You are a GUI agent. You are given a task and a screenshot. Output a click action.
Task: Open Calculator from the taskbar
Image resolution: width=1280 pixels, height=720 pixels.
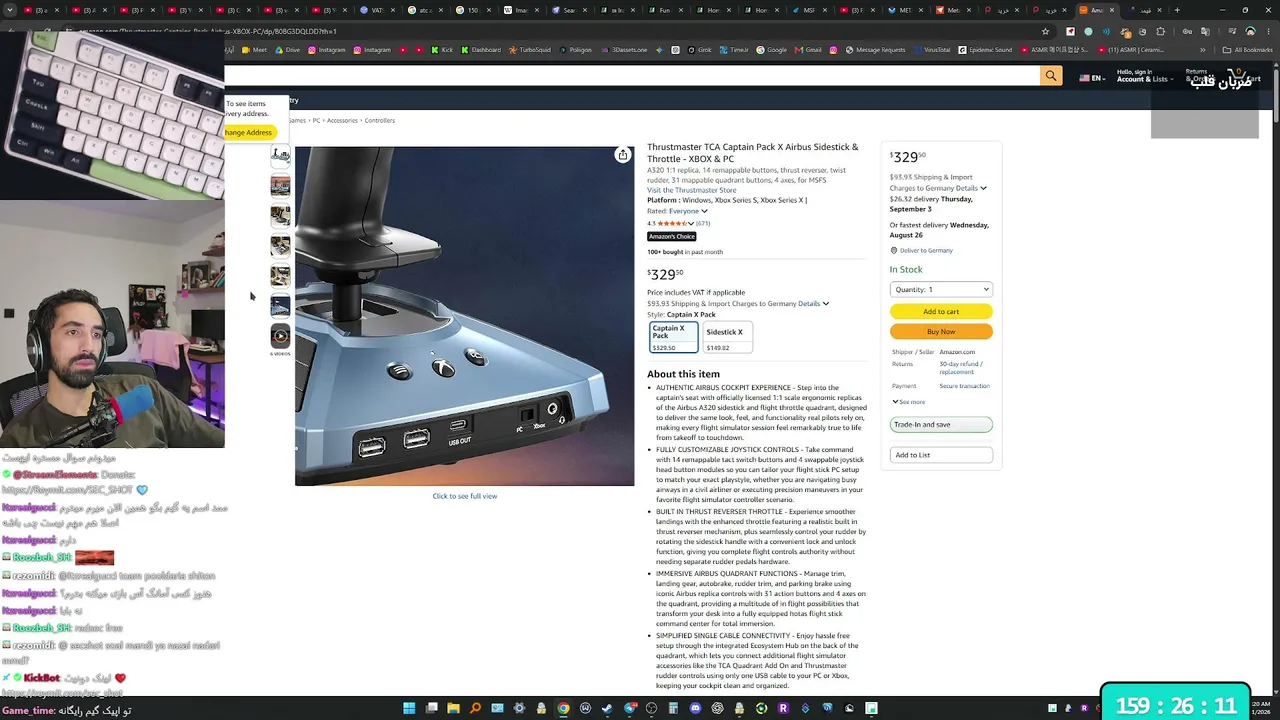[x=673, y=708]
